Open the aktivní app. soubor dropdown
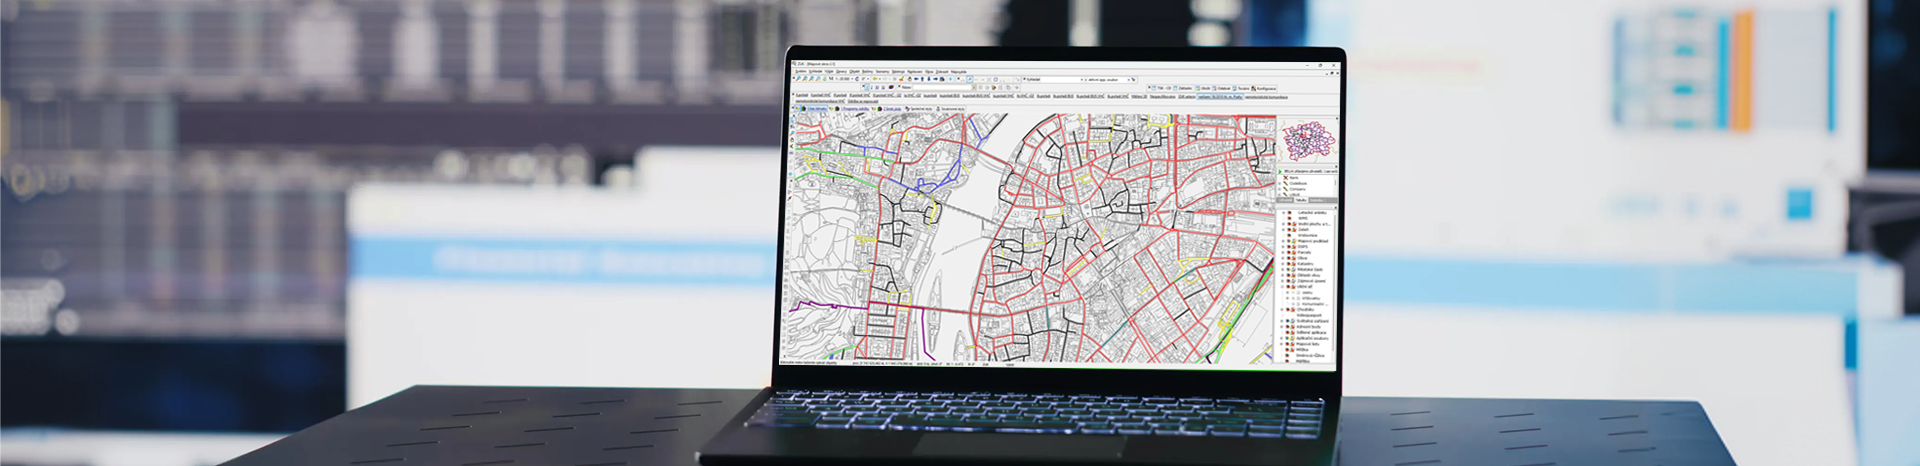 coord(1107,79)
